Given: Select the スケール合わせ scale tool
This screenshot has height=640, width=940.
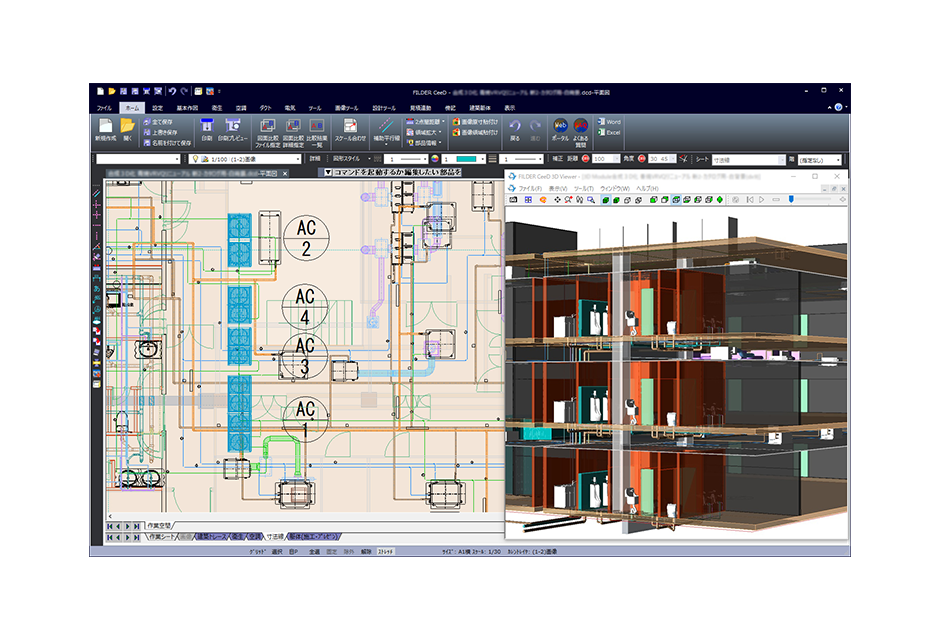Looking at the screenshot, I should [x=351, y=128].
